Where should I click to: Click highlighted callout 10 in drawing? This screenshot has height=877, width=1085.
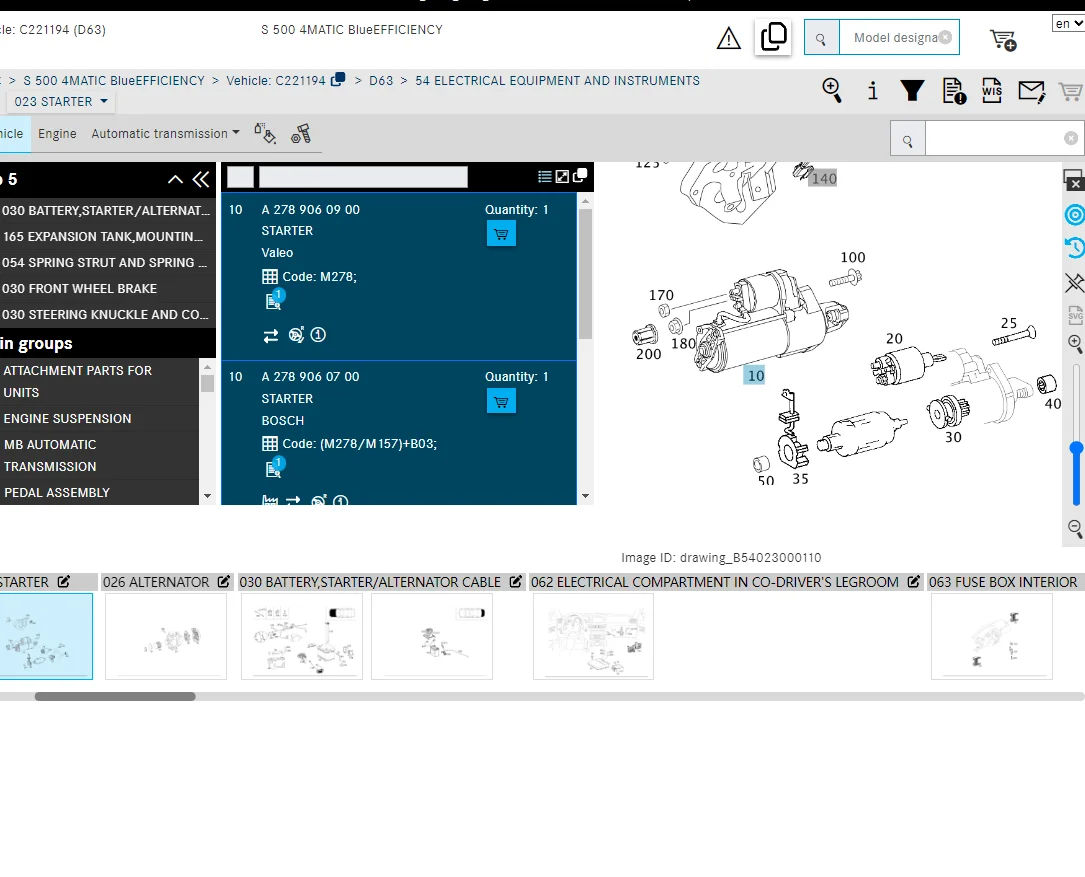point(755,376)
